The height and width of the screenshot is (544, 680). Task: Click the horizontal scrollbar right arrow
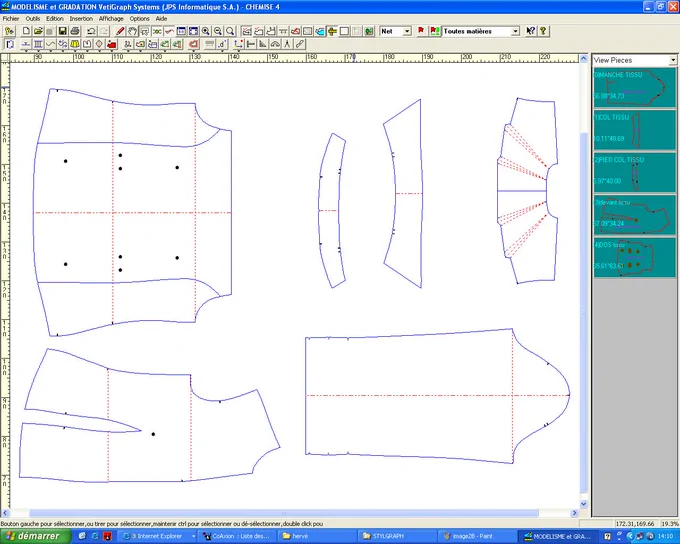point(574,513)
